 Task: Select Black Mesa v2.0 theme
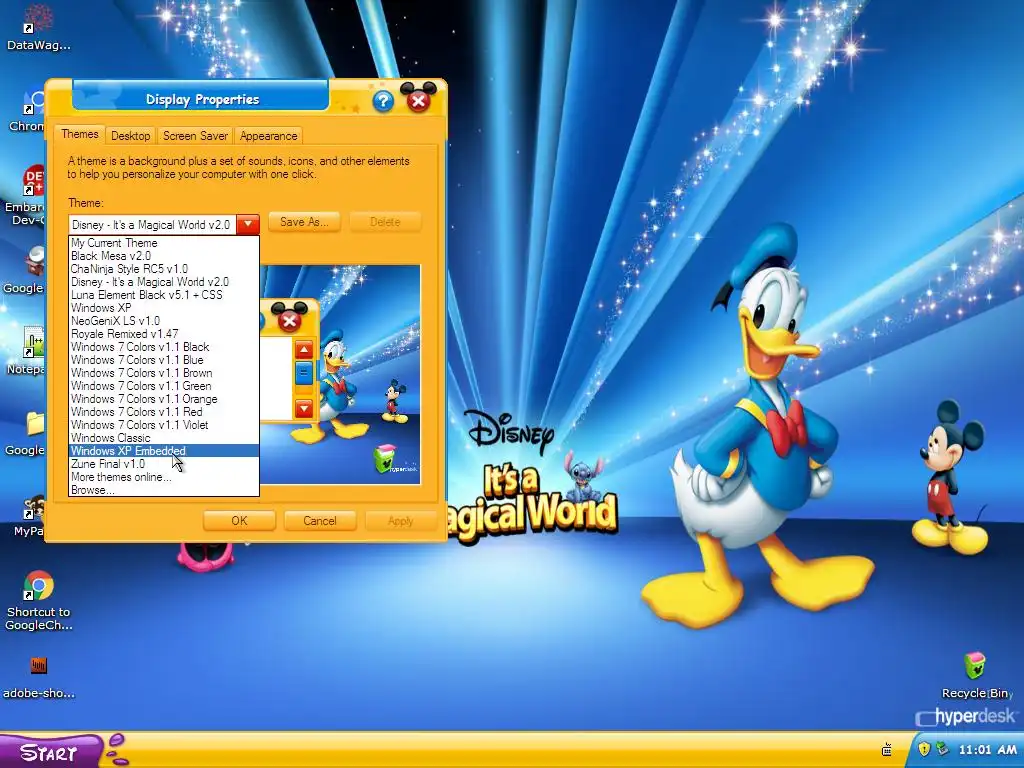[x=164, y=256]
